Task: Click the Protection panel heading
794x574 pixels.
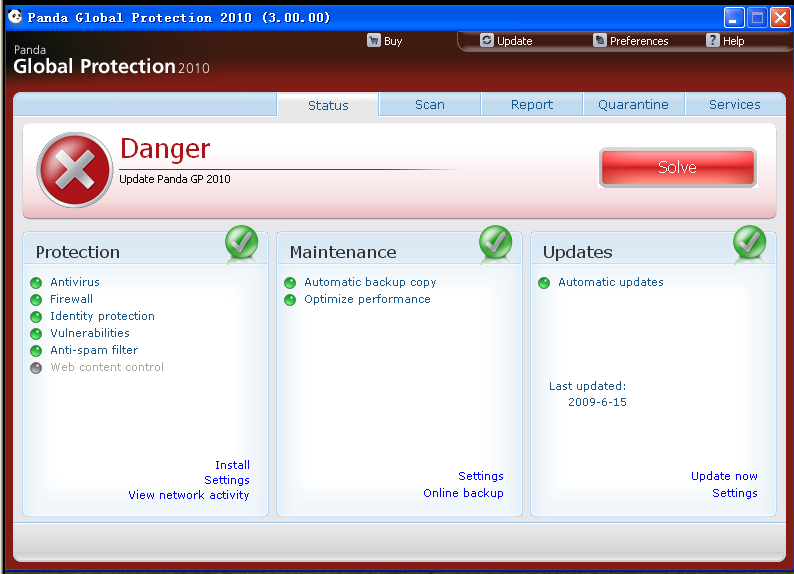Action: click(77, 252)
